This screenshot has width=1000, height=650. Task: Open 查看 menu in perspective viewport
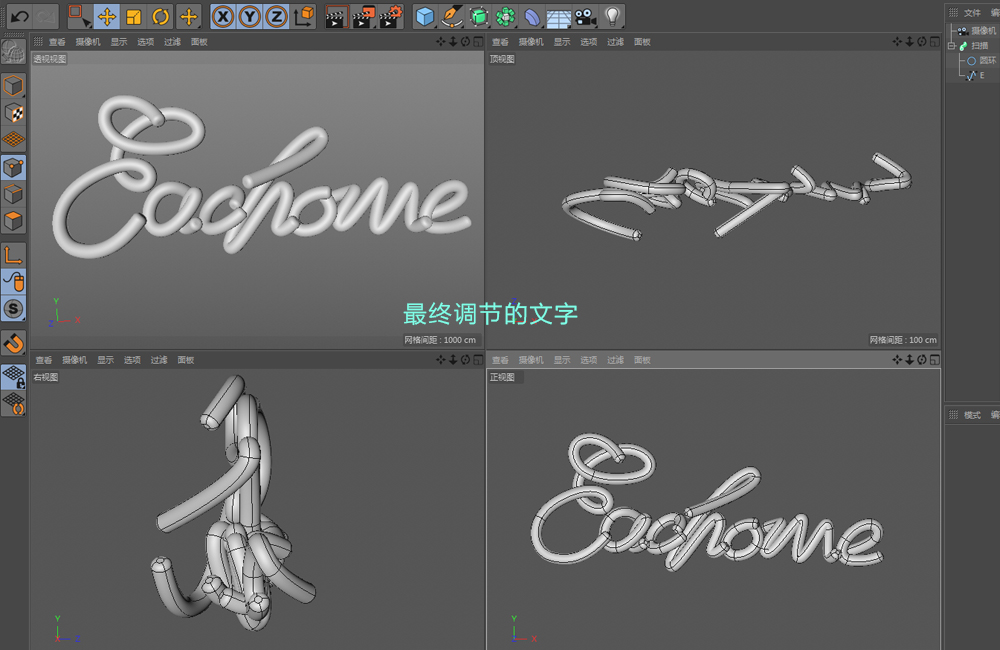57,41
